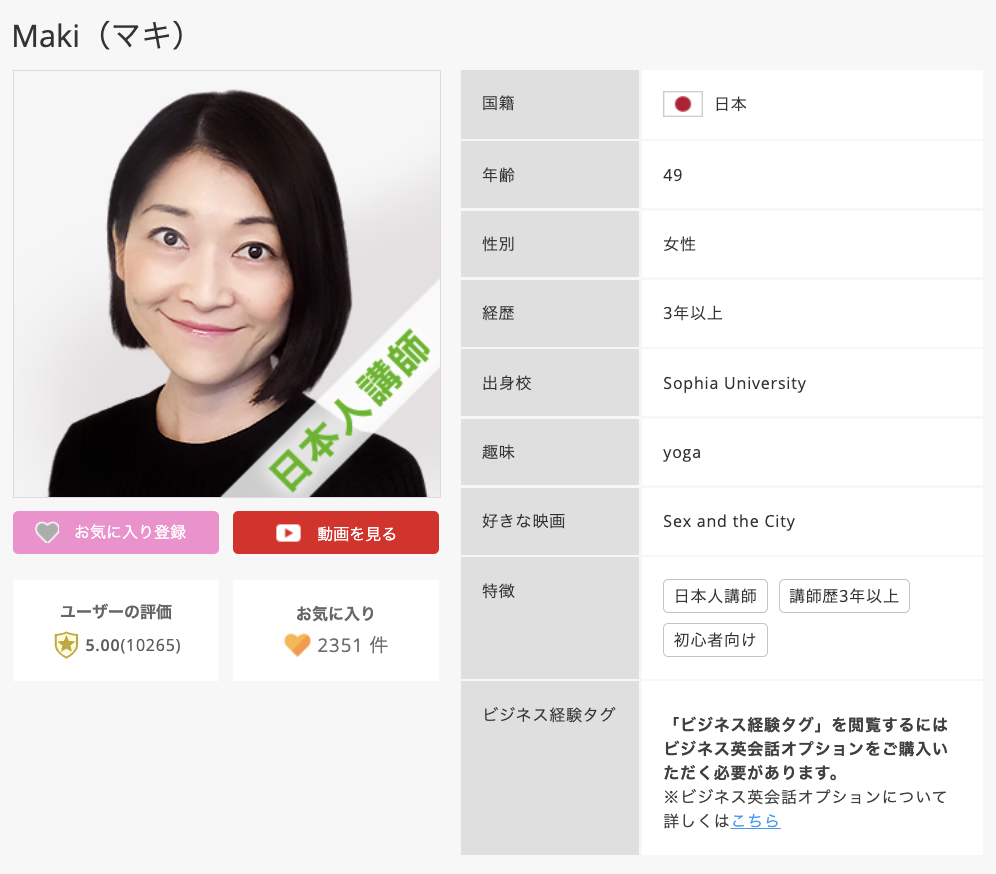Click the Maki（マキ）page heading
996x874 pixels.
coord(100,35)
